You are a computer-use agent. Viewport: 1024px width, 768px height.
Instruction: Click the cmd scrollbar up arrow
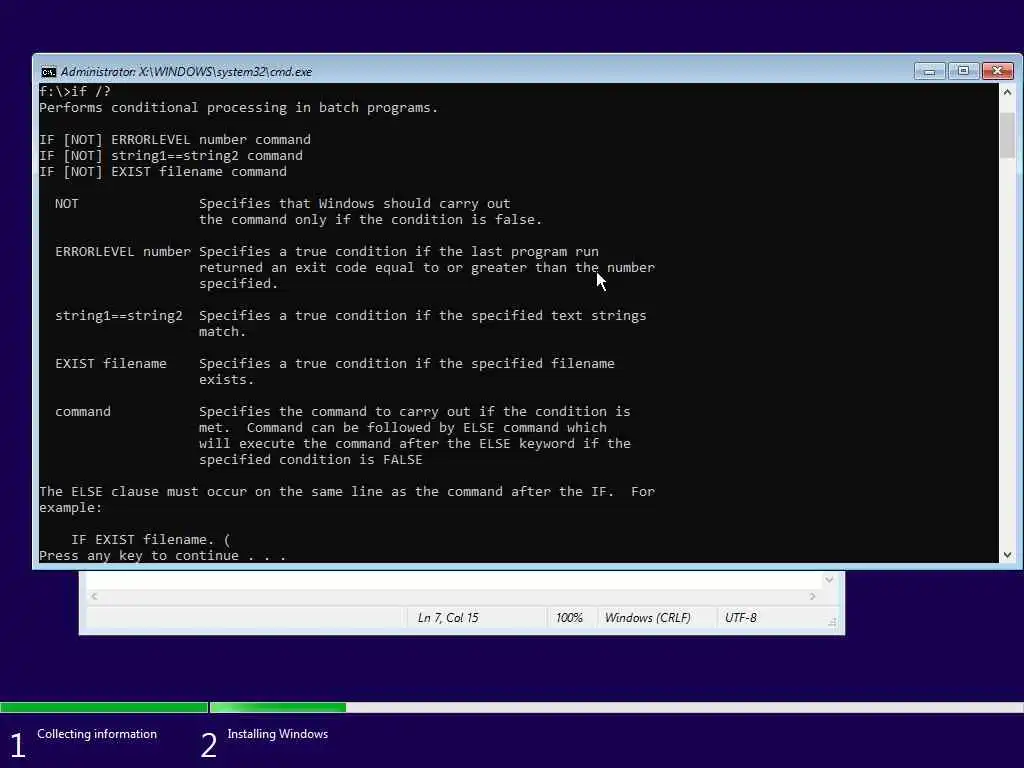coord(1007,92)
